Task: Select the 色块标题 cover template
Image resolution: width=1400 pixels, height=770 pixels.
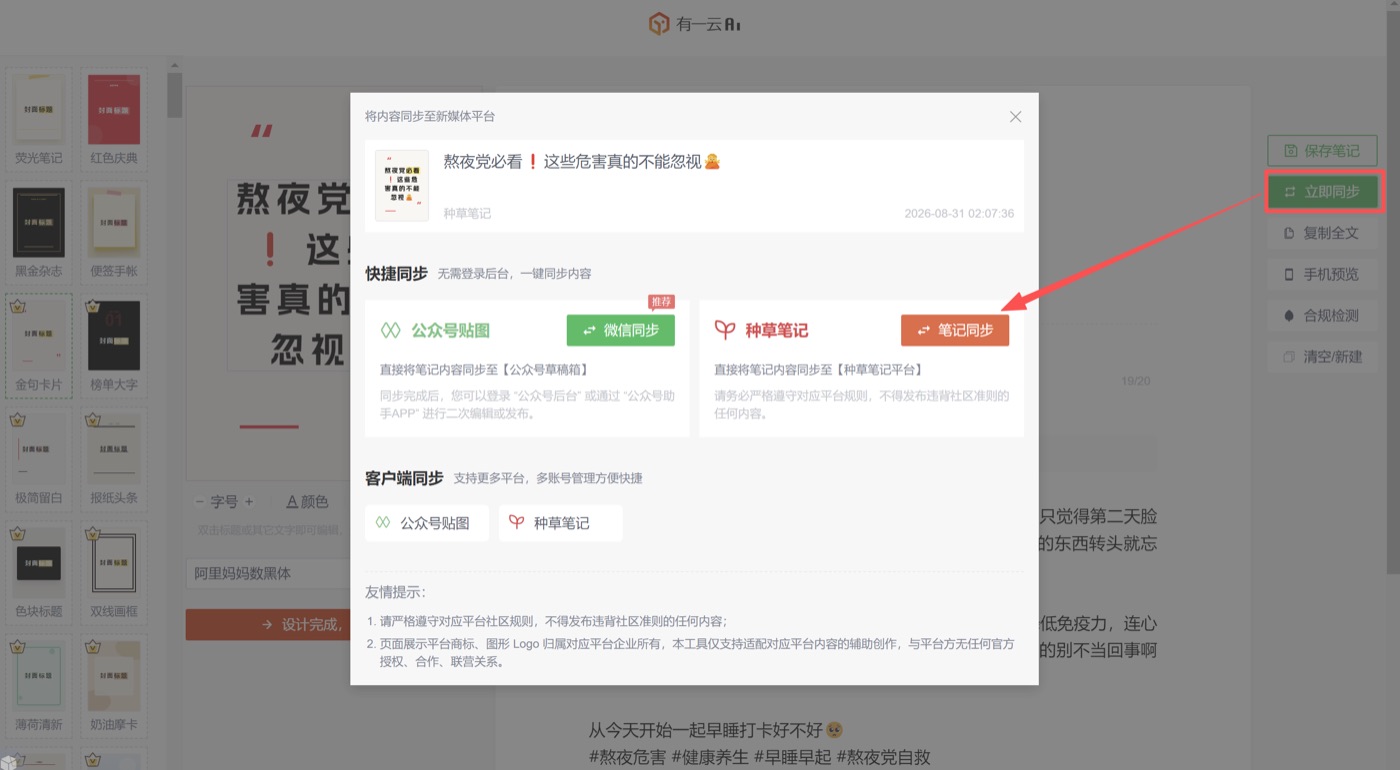Action: click(39, 573)
